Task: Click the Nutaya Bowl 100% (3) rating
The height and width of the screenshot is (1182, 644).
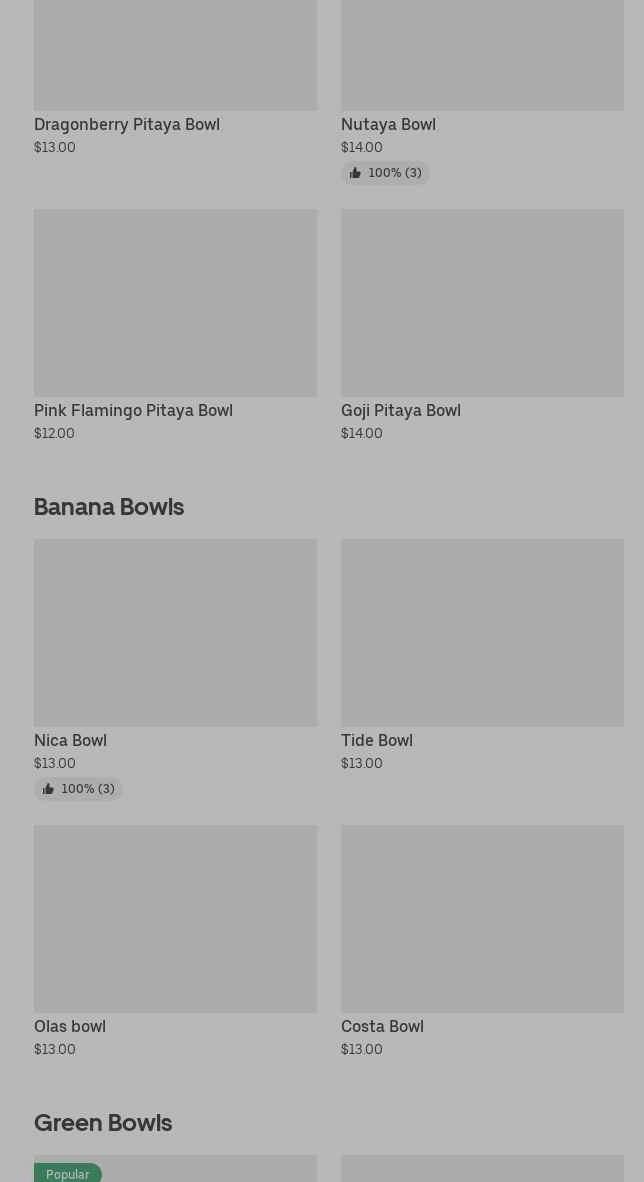Action: 394,173
